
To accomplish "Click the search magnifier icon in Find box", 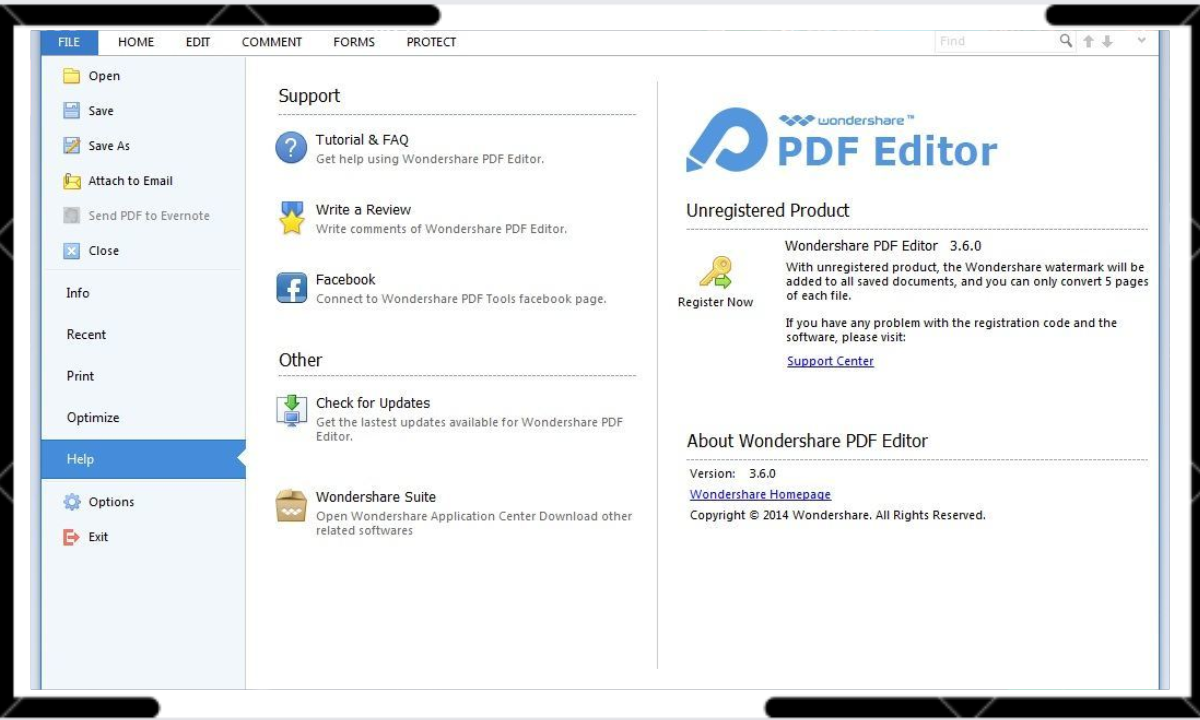I will [x=1066, y=41].
